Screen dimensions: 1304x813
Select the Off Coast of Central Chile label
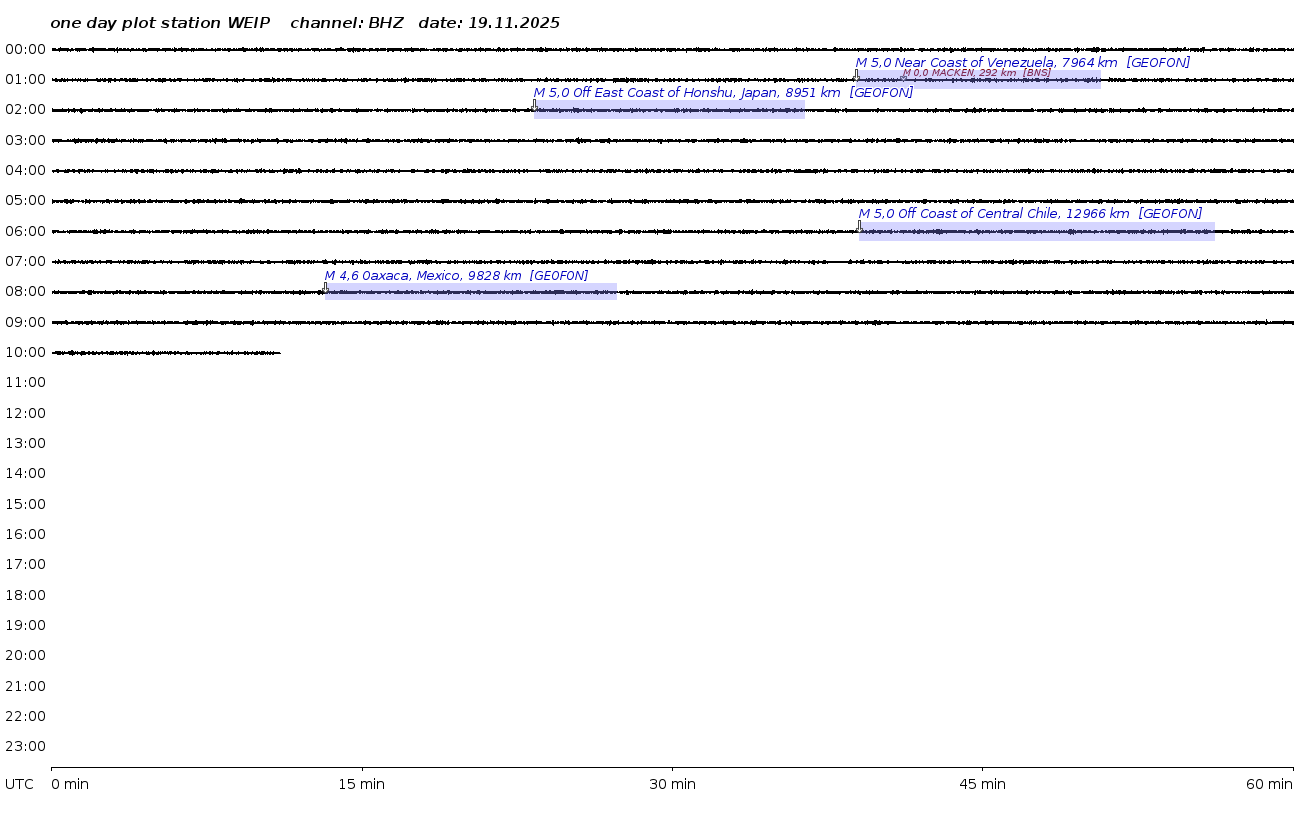click(x=1029, y=214)
